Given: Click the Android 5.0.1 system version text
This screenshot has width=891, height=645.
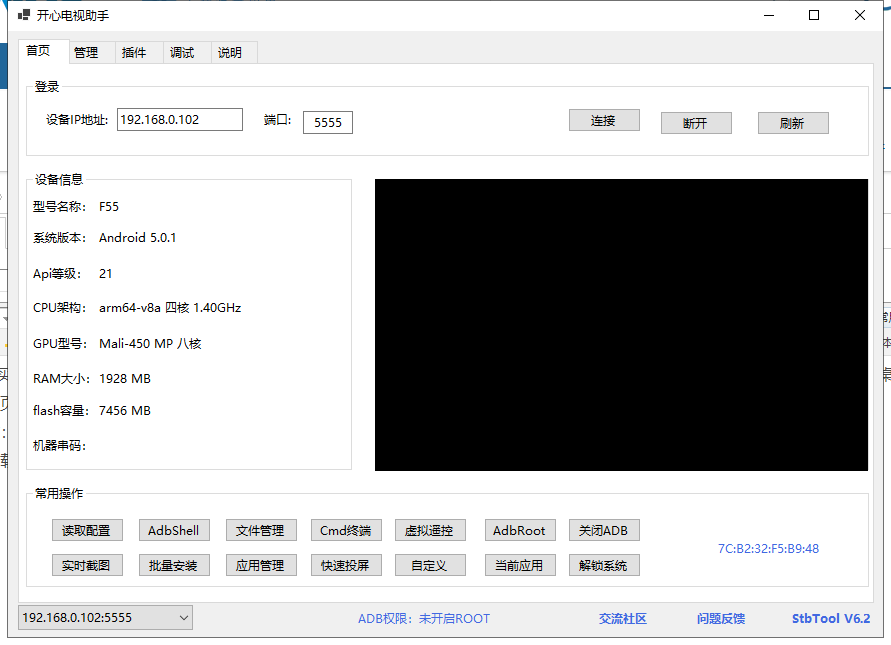Looking at the screenshot, I should [138, 238].
